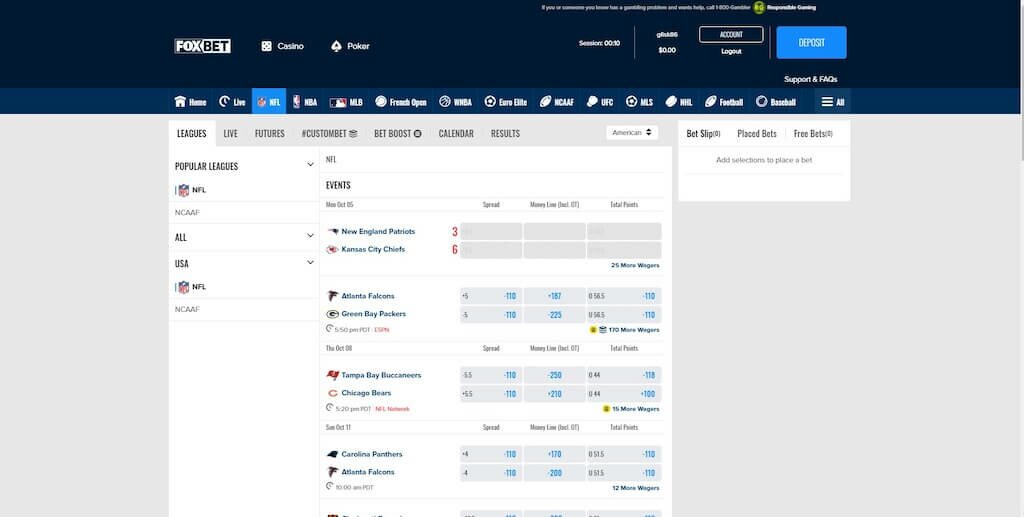Screen dimensions: 1024x517
Task: Collapse Popular Leagues section
Action: [x=310, y=165]
